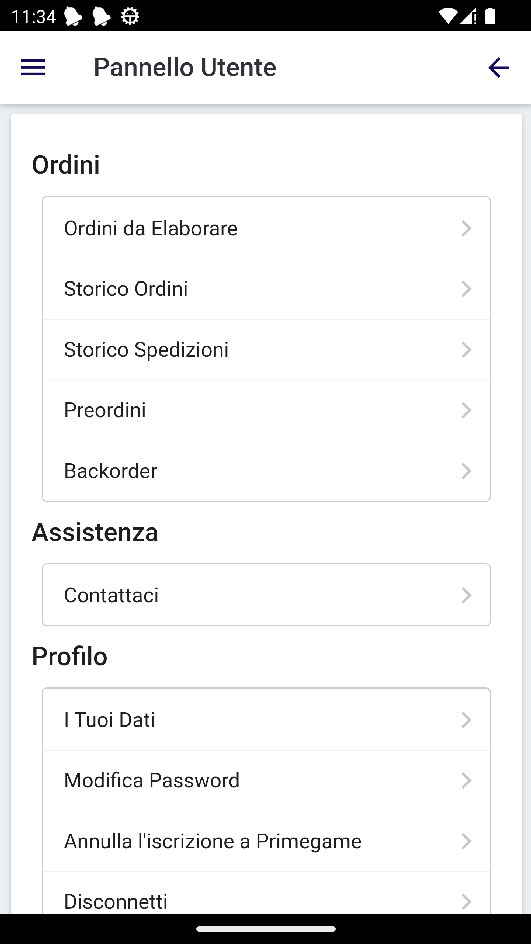Choose Modifica Password

click(x=266, y=781)
